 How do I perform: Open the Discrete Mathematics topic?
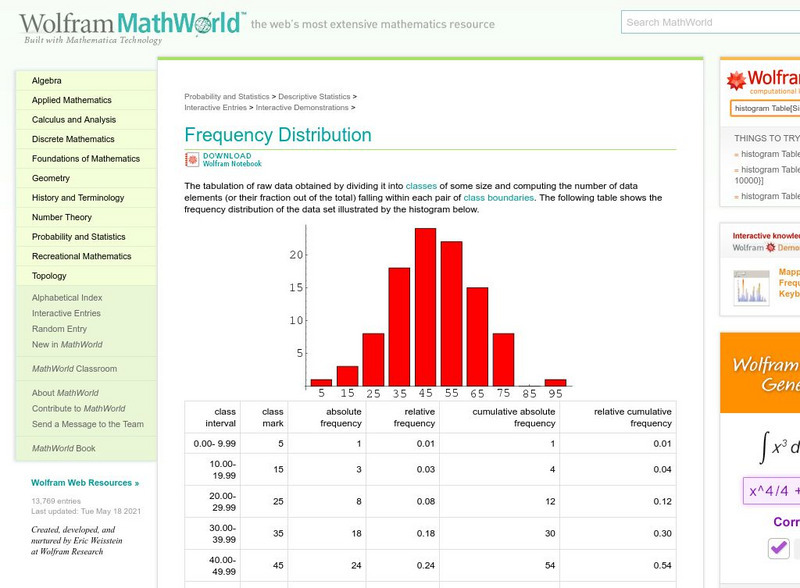[73, 139]
